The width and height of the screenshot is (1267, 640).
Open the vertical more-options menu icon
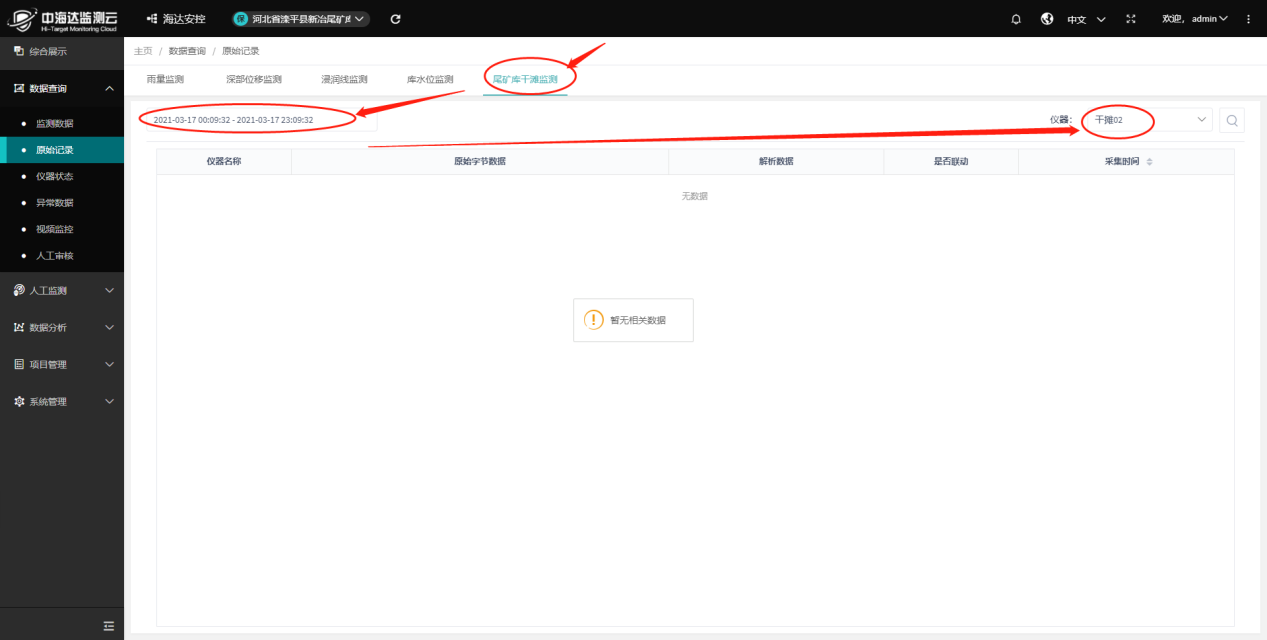pos(1248,19)
